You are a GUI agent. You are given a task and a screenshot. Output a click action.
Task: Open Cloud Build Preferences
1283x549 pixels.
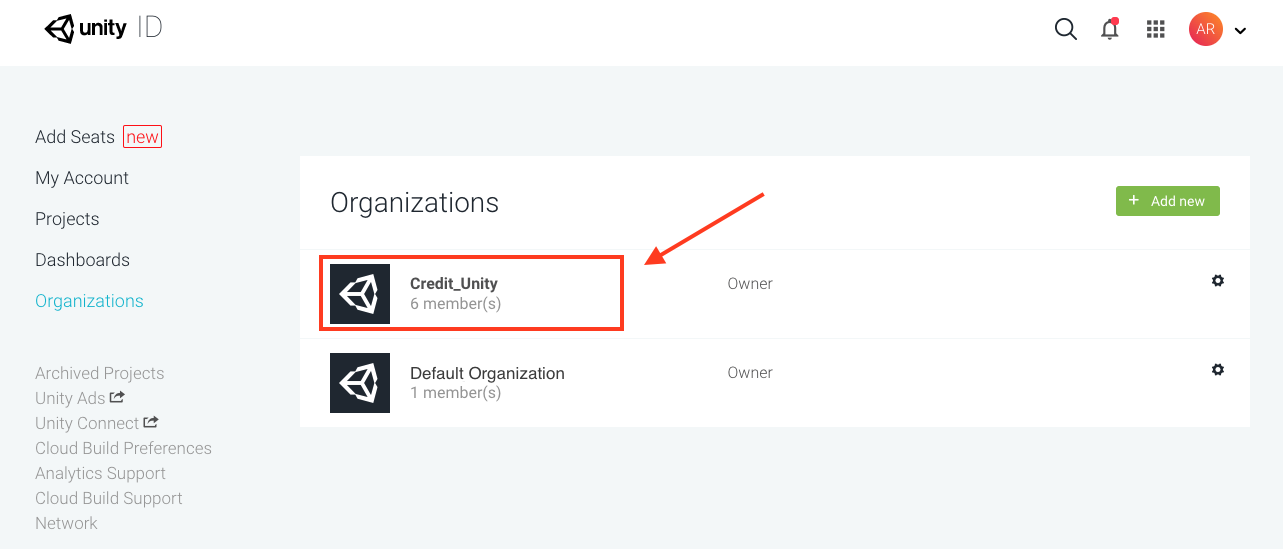coord(123,448)
